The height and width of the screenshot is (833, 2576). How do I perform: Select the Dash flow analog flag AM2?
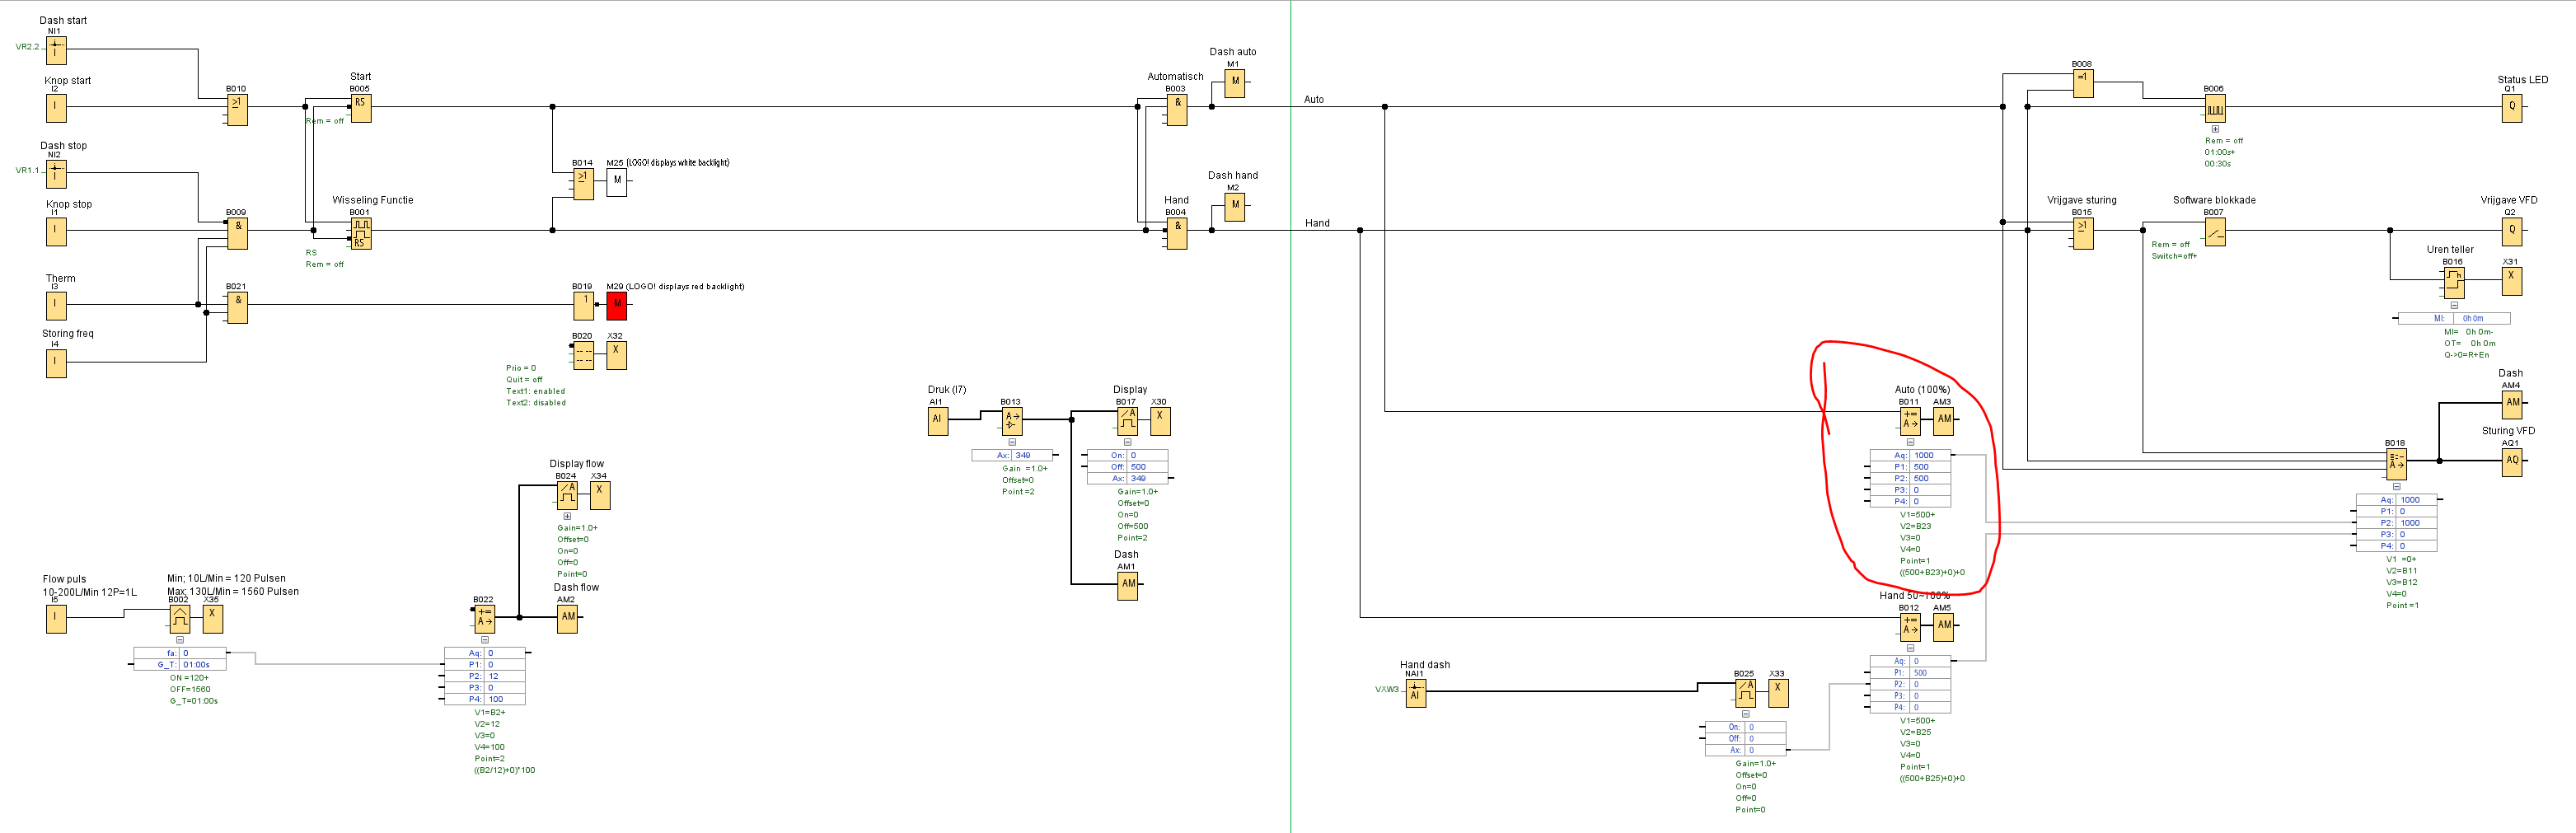coord(568,618)
